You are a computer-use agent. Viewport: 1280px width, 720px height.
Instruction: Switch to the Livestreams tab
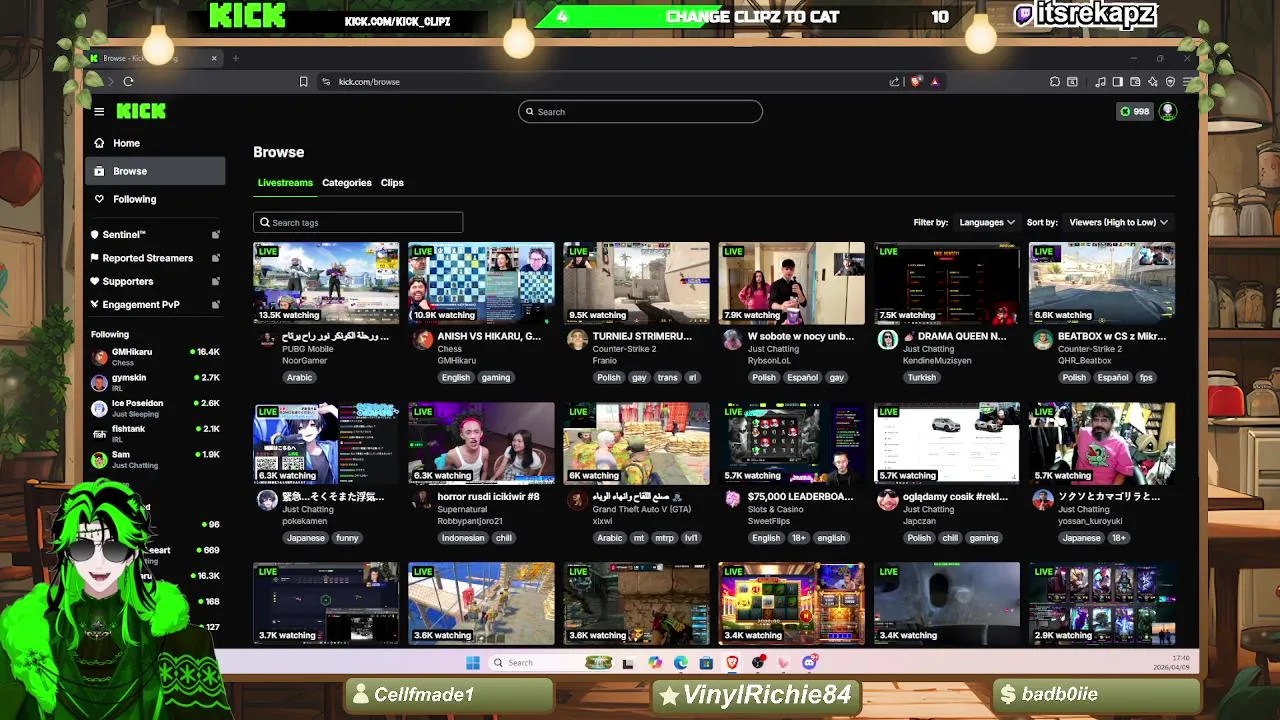pos(285,183)
